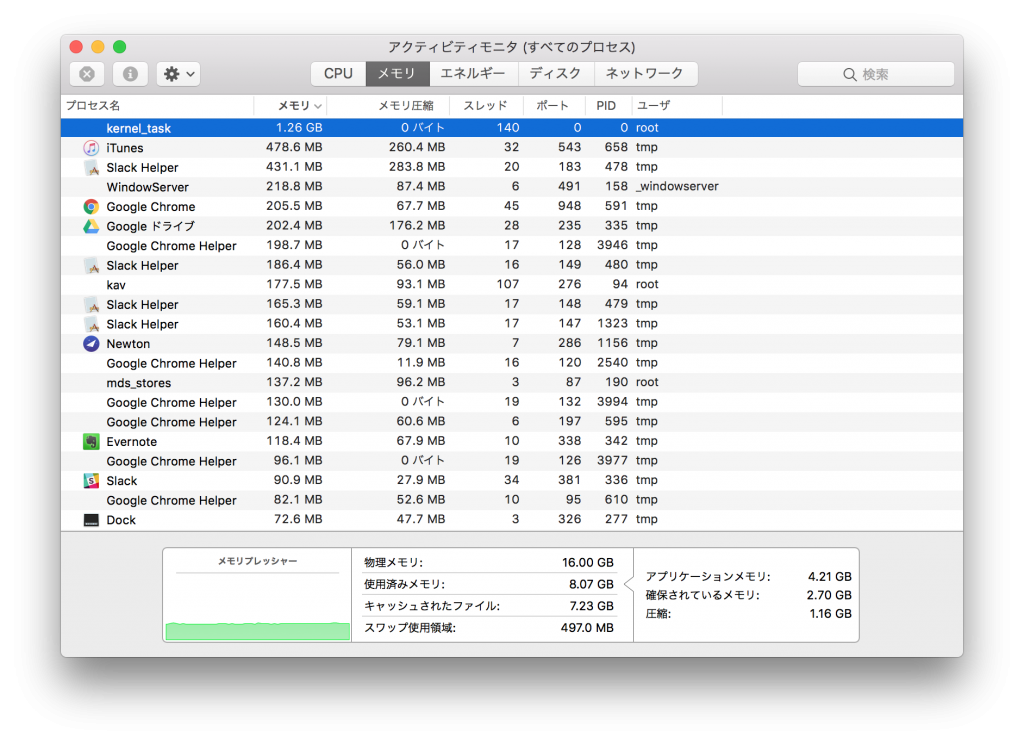This screenshot has width=1024, height=744.
Task: Click the Slack app icon
Action: (91, 481)
